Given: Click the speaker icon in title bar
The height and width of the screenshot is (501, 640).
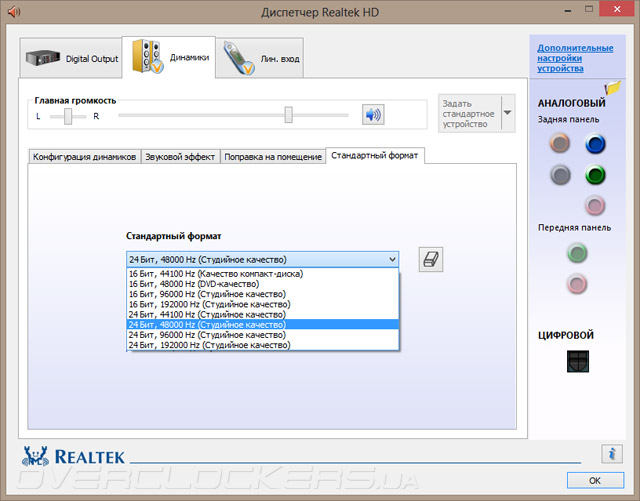Looking at the screenshot, I should tap(14, 11).
